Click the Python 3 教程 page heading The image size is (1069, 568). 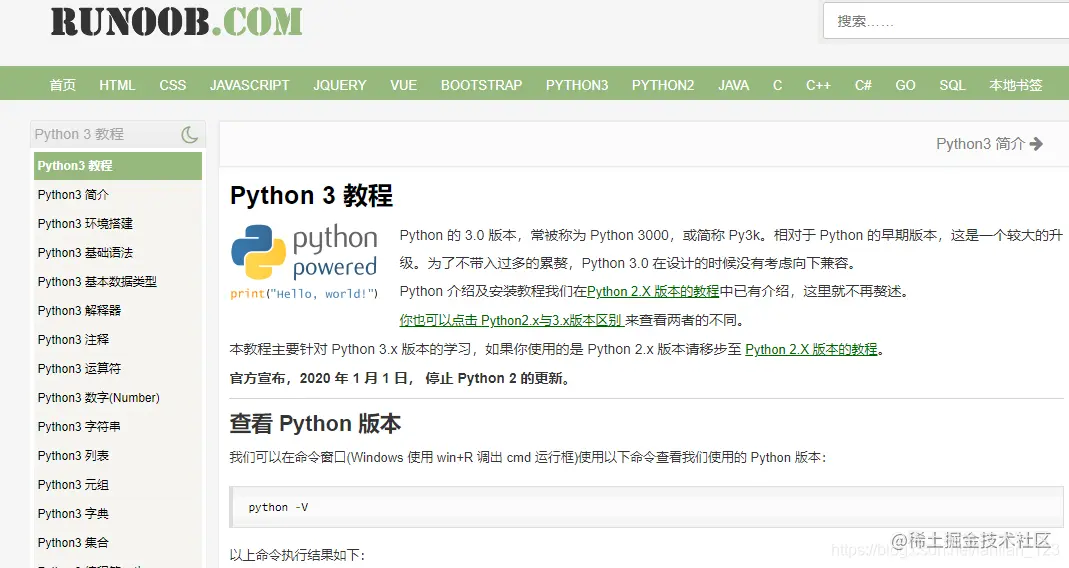click(x=312, y=196)
